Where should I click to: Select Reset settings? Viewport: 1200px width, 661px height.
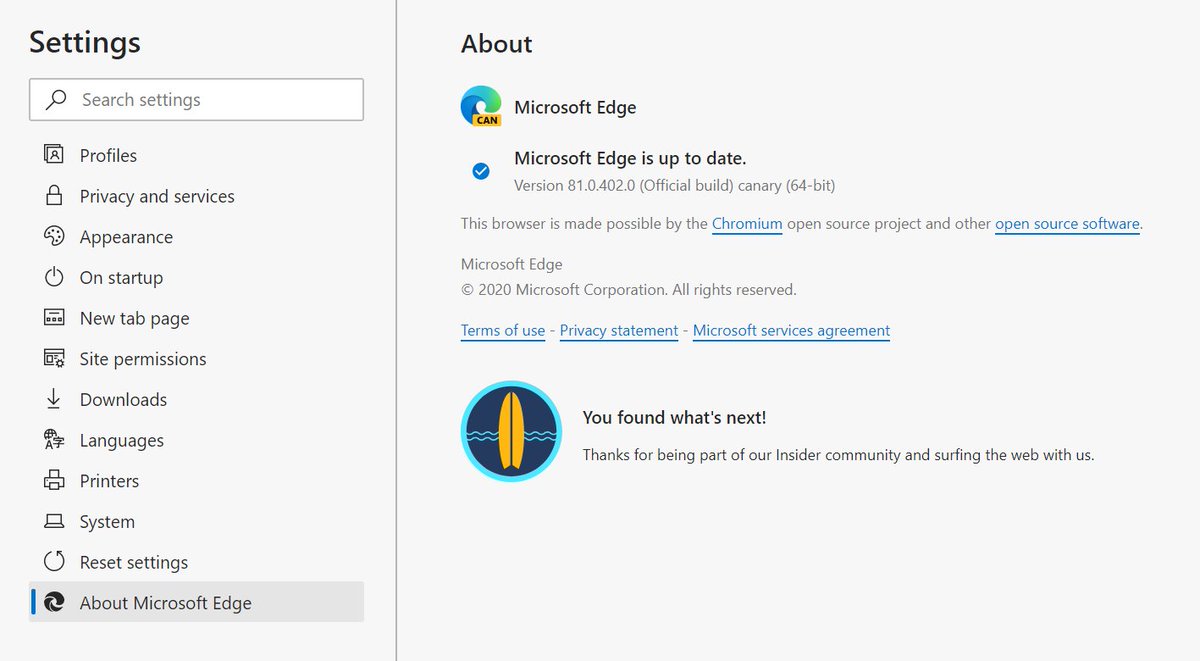(196, 562)
